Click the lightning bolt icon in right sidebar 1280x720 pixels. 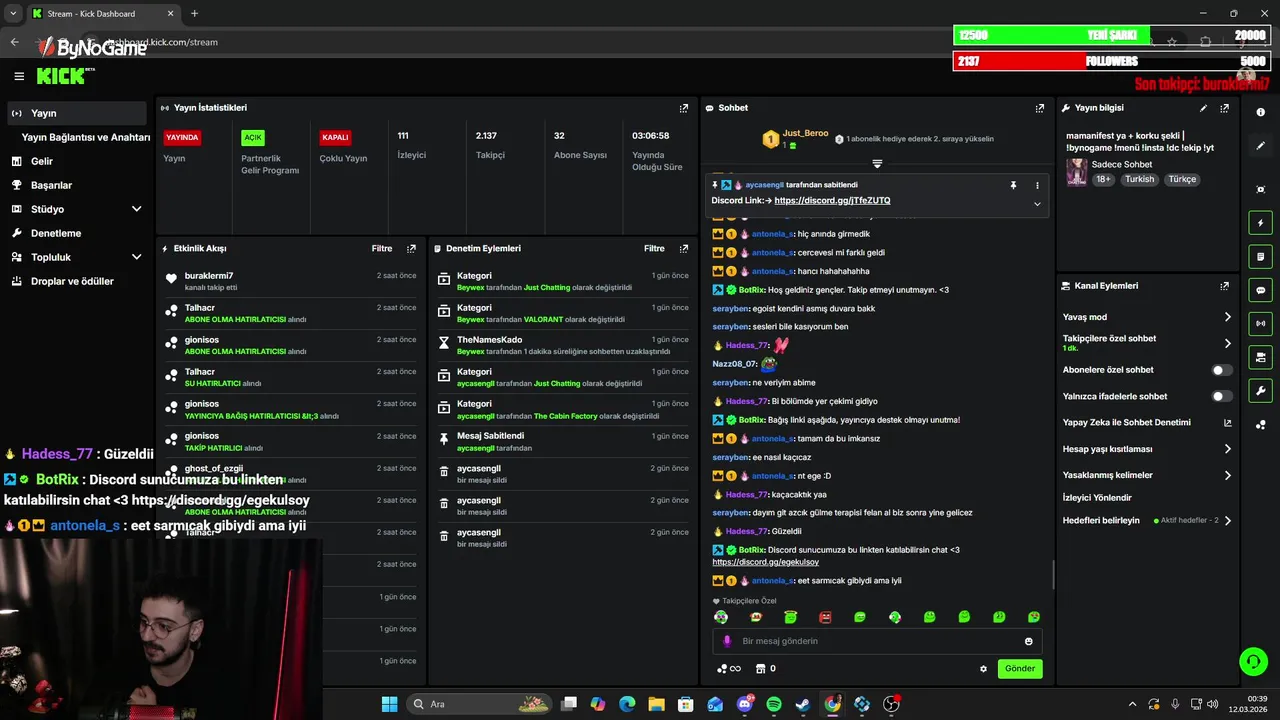pos(1261,223)
